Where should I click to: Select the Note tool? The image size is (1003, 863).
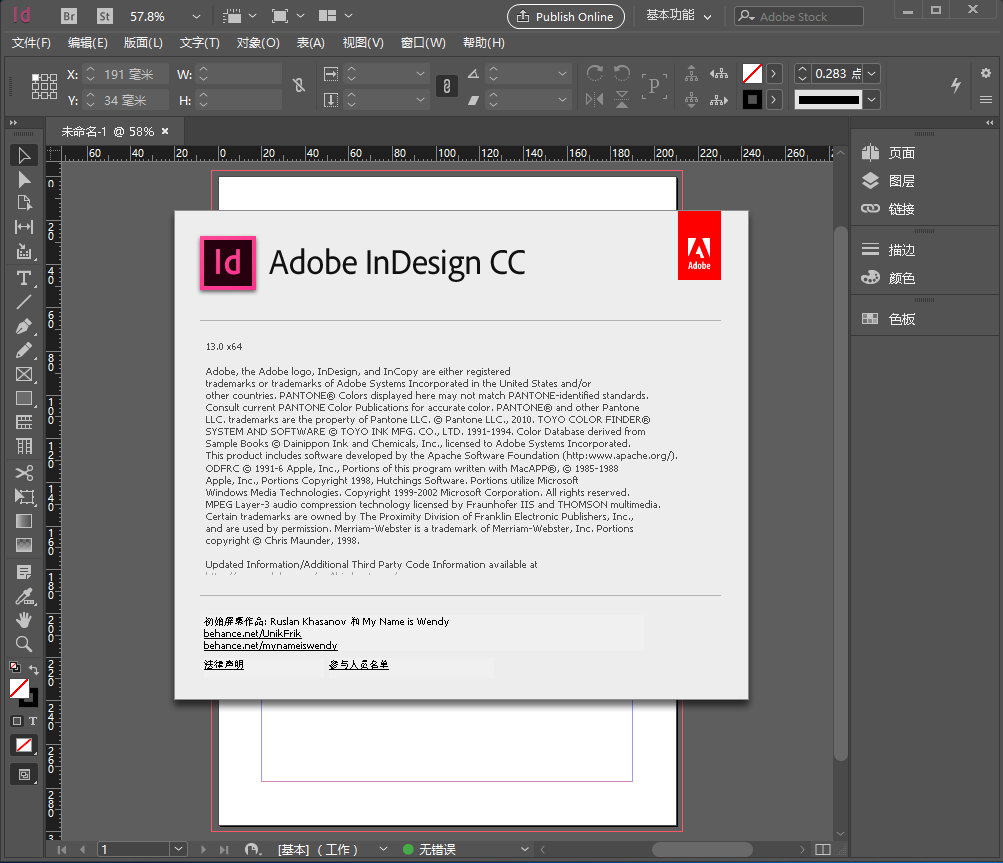(24, 573)
